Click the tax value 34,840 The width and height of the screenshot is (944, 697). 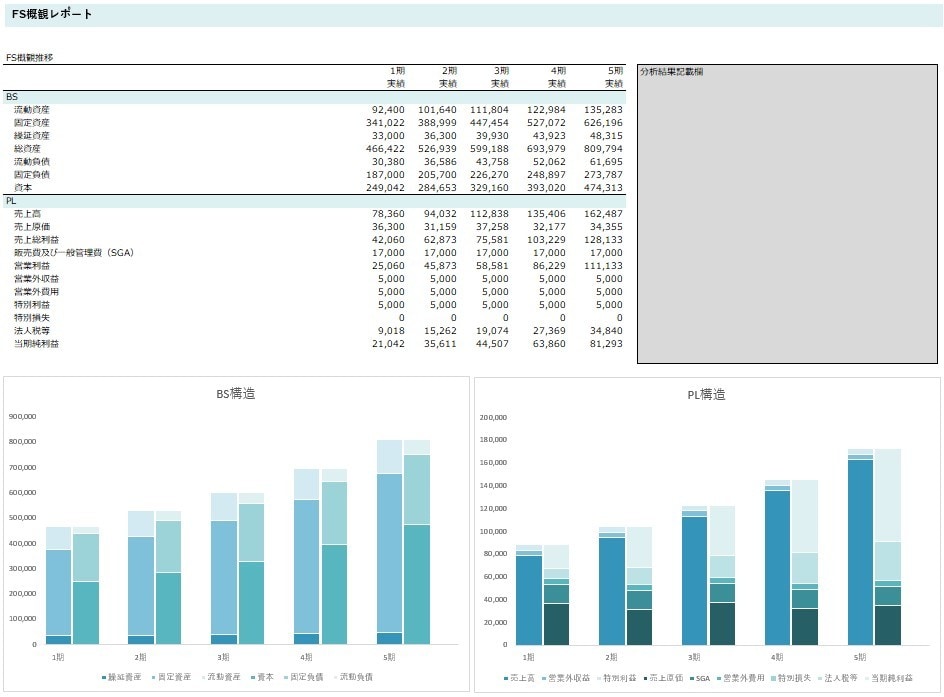pyautogui.click(x=606, y=330)
